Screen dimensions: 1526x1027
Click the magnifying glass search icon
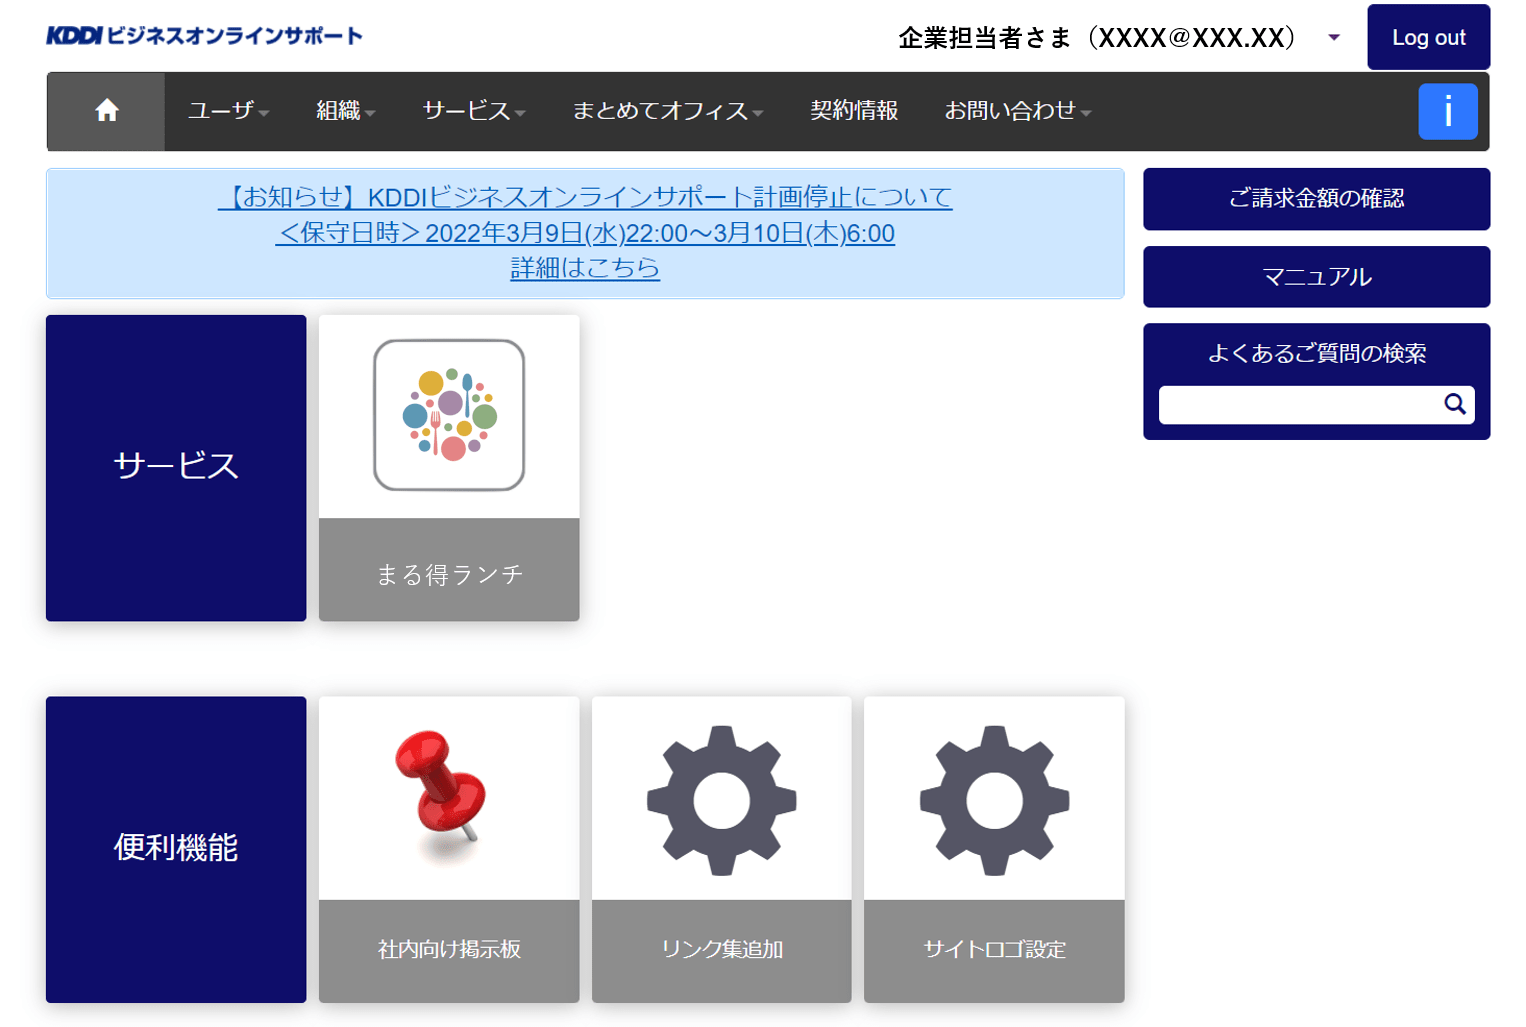(x=1454, y=404)
